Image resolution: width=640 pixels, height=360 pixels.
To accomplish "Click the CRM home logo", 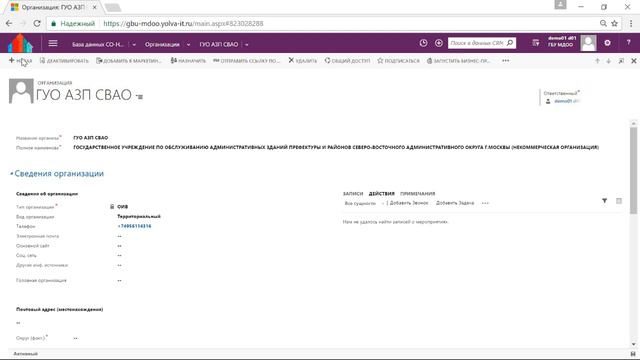I will (20, 43).
